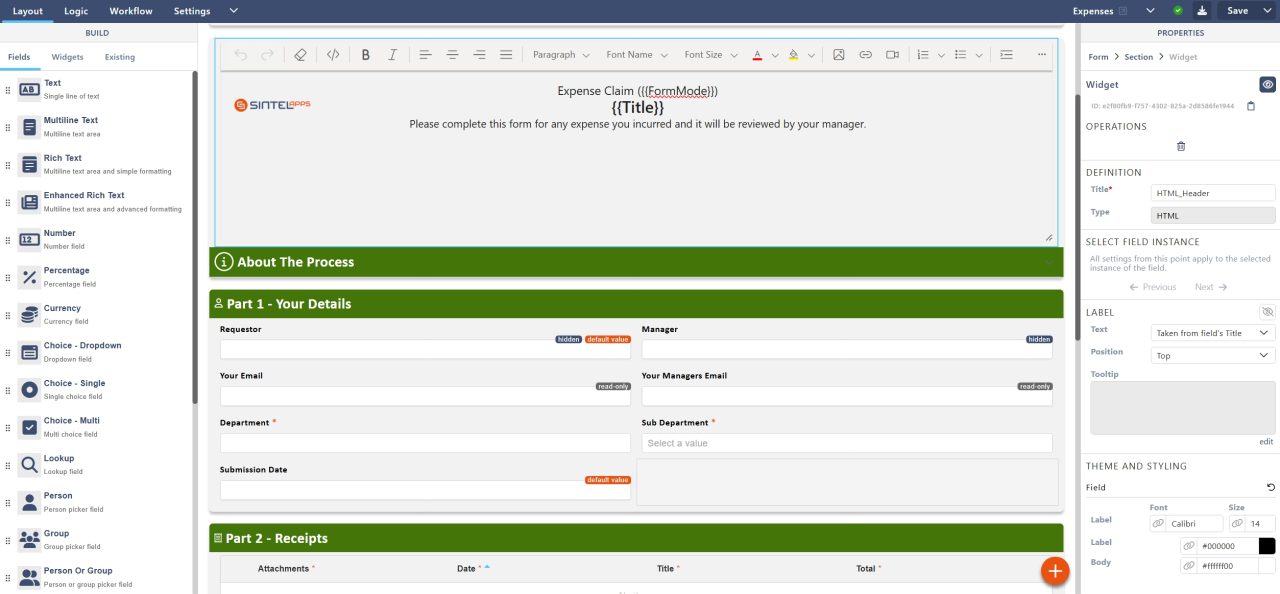Open the Layout tab
1280x594 pixels.
pyautogui.click(x=28, y=11)
